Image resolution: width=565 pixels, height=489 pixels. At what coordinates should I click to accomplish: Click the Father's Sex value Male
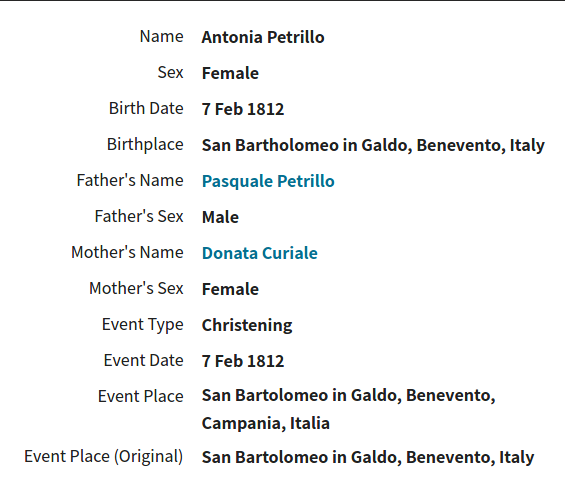220,217
